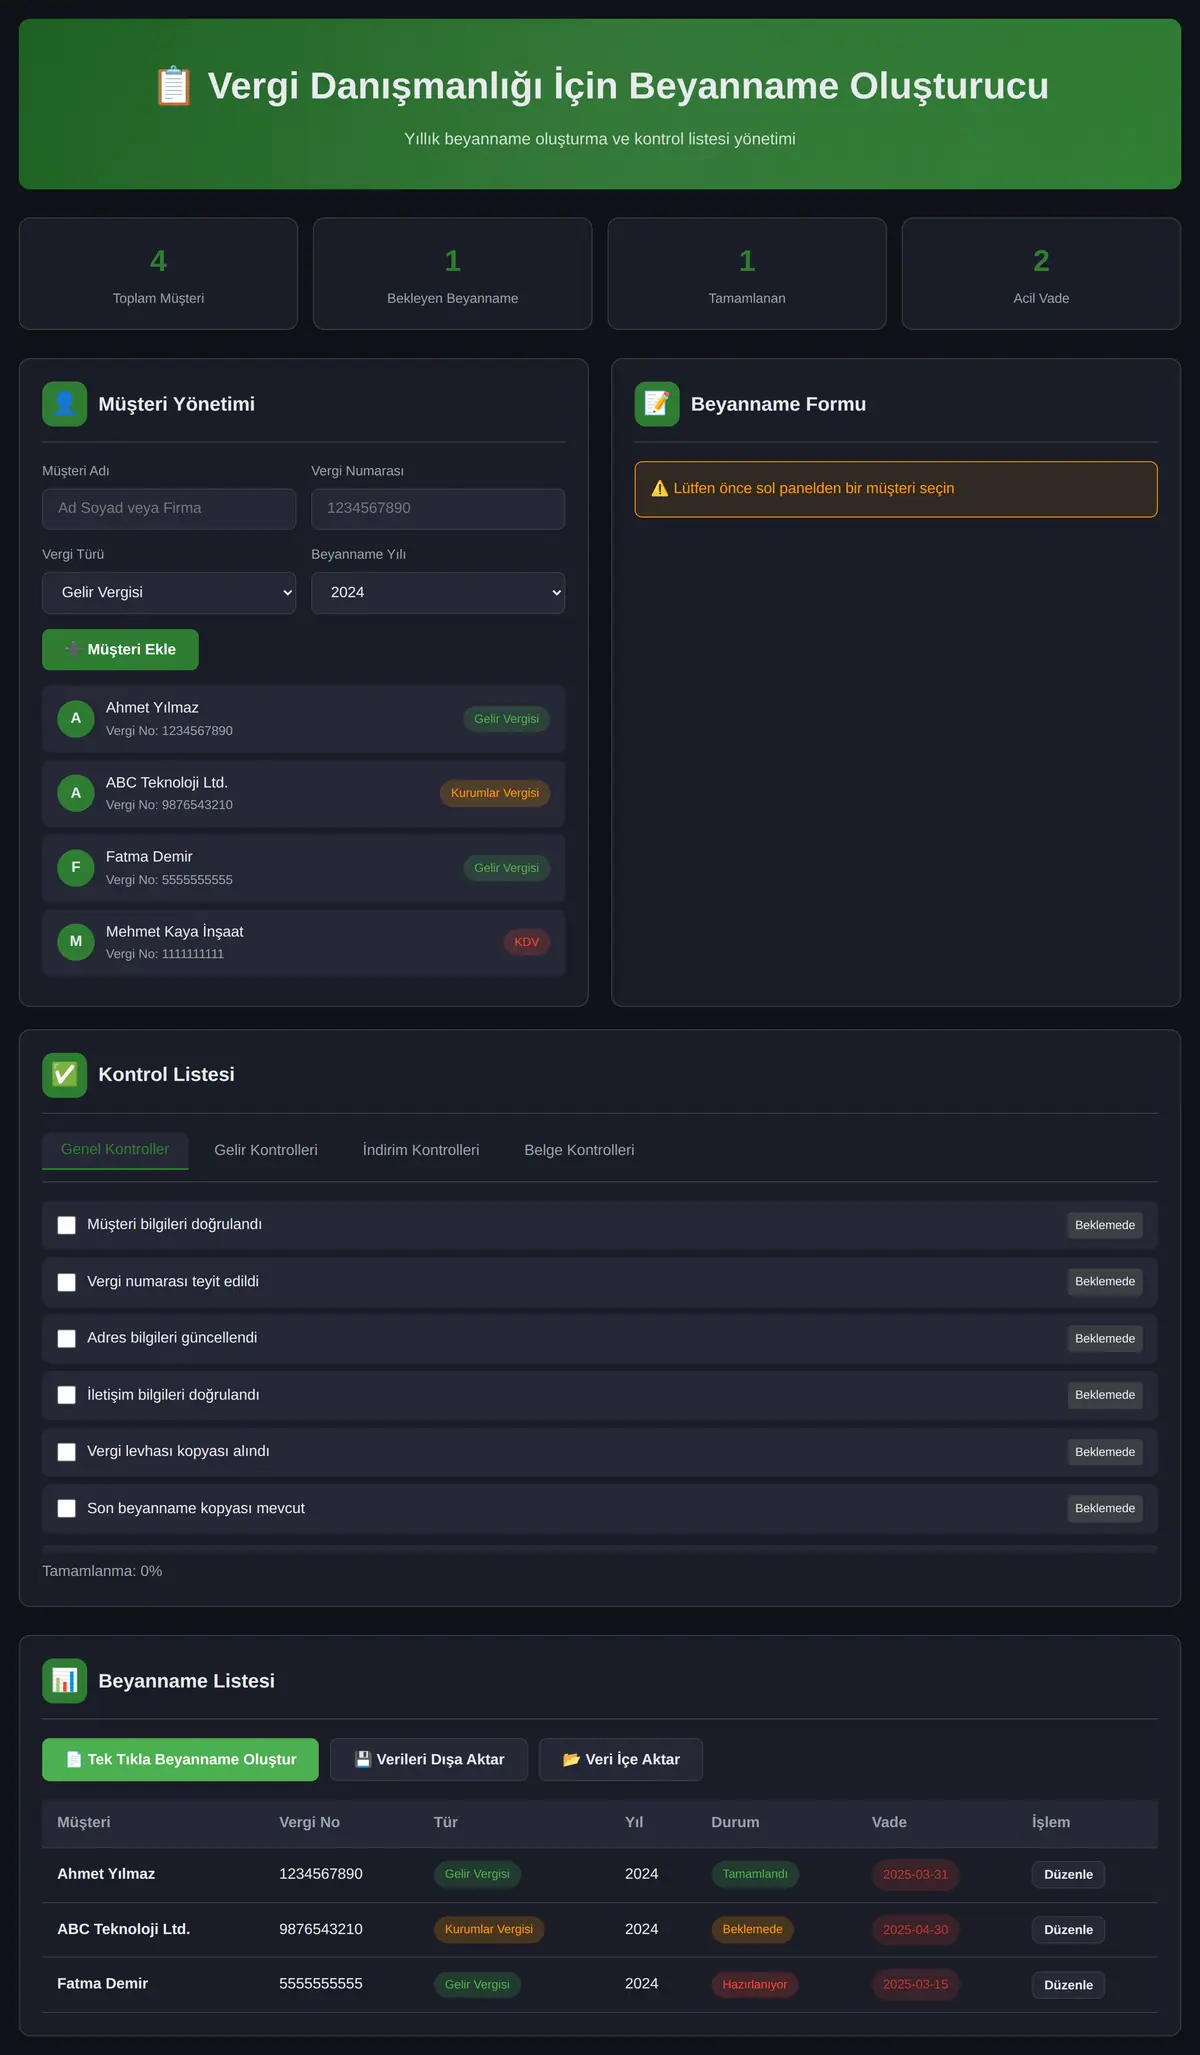Image resolution: width=1200 pixels, height=2055 pixels.
Task: Edit the ABC Teknoloji Ltd. declaration row
Action: point(1068,1930)
